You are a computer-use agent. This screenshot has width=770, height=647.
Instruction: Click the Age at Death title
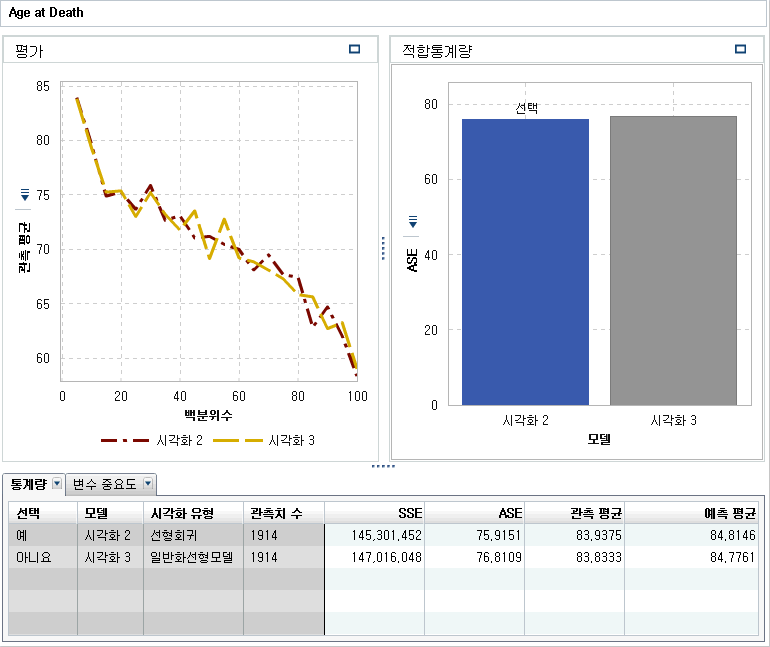coord(46,13)
